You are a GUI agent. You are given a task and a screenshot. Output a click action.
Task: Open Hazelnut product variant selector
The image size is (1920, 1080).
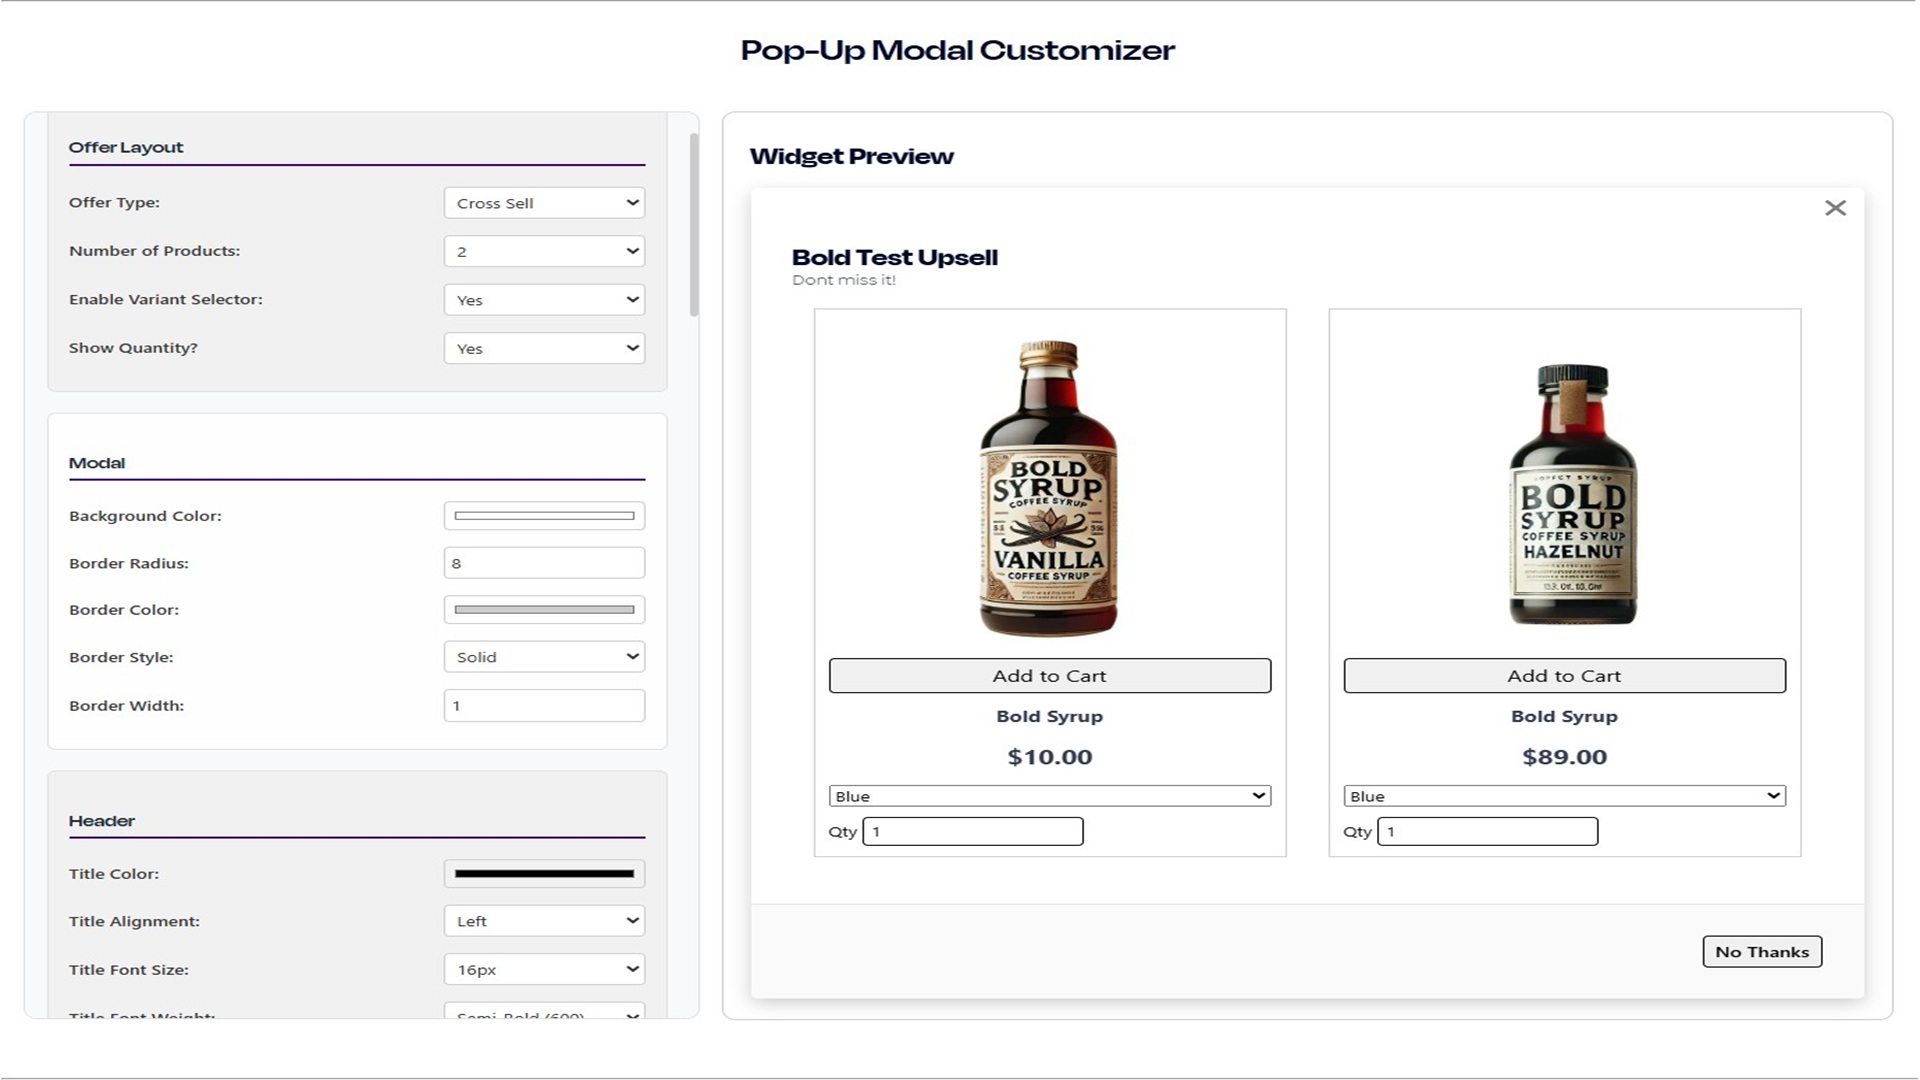1564,796
